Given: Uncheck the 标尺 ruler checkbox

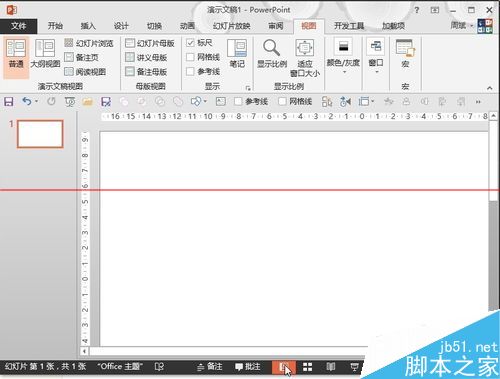Looking at the screenshot, I should coord(190,43).
